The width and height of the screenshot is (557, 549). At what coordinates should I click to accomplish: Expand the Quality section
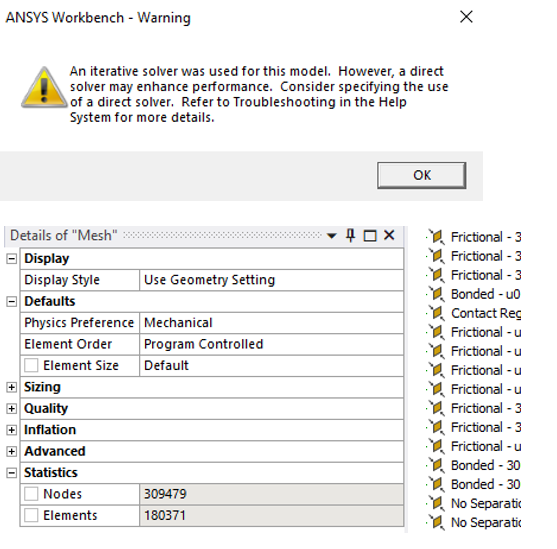[12, 409]
